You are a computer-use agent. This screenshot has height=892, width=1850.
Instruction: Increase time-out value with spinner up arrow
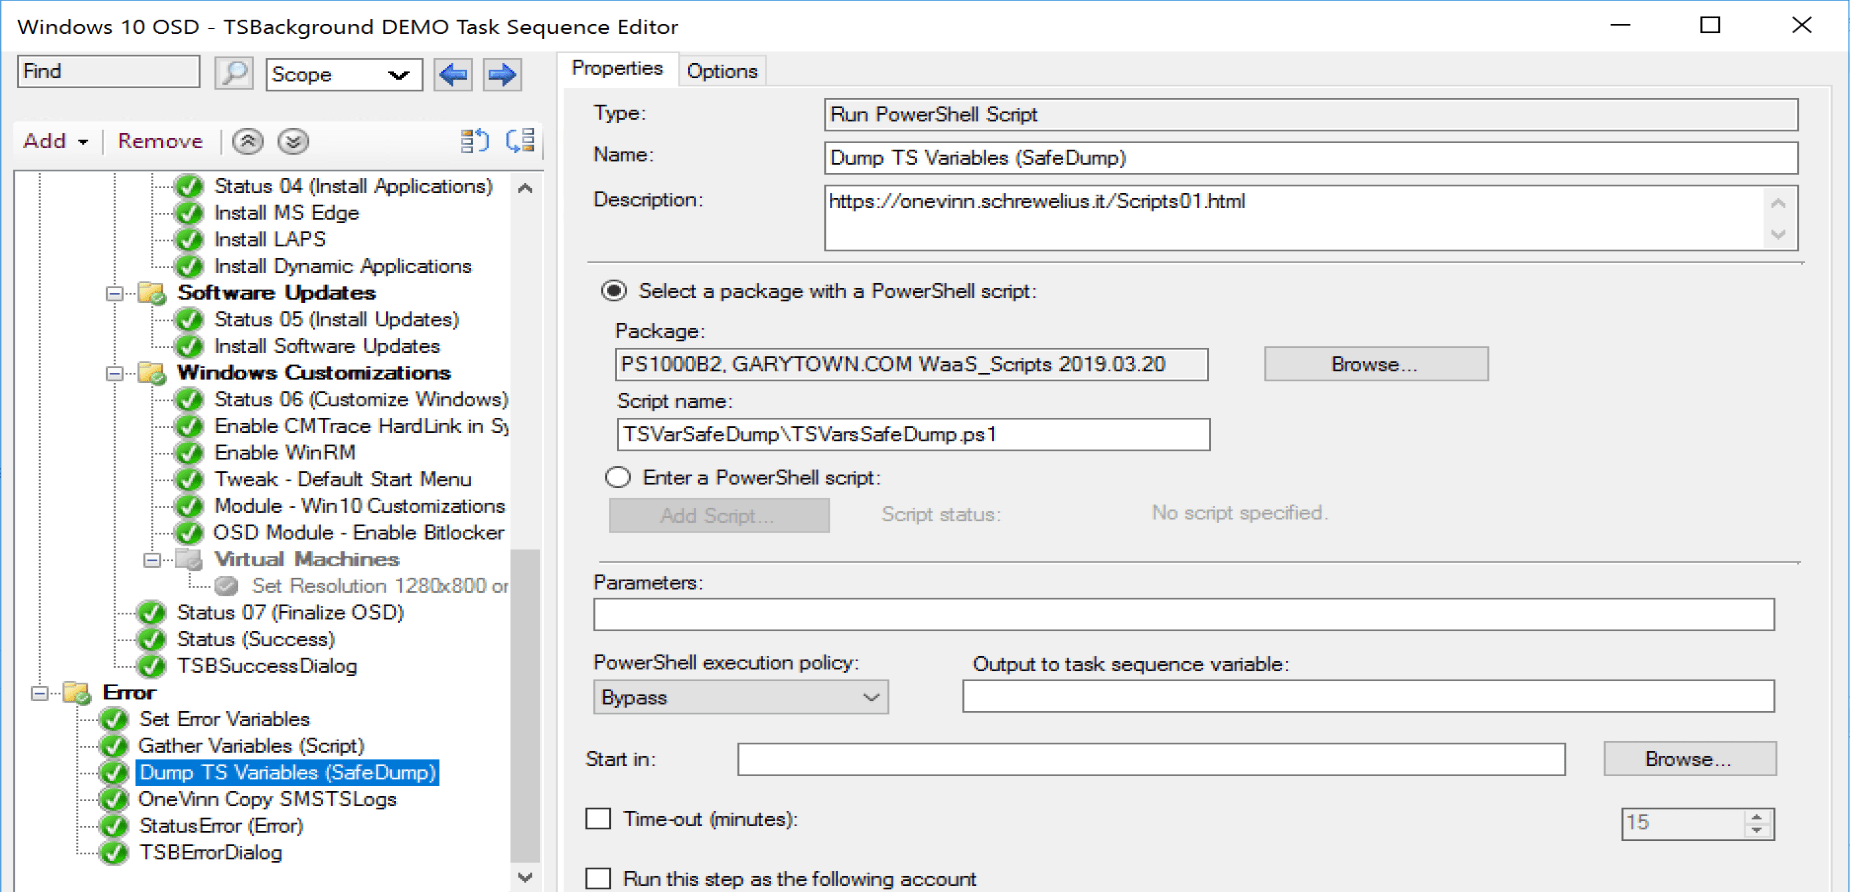(x=1757, y=816)
